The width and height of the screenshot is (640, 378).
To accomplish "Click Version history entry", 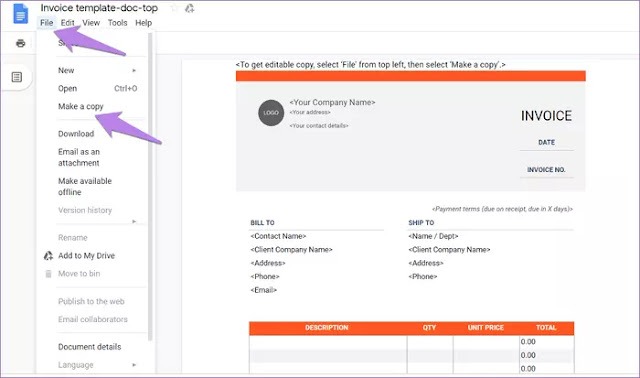I will [85, 210].
